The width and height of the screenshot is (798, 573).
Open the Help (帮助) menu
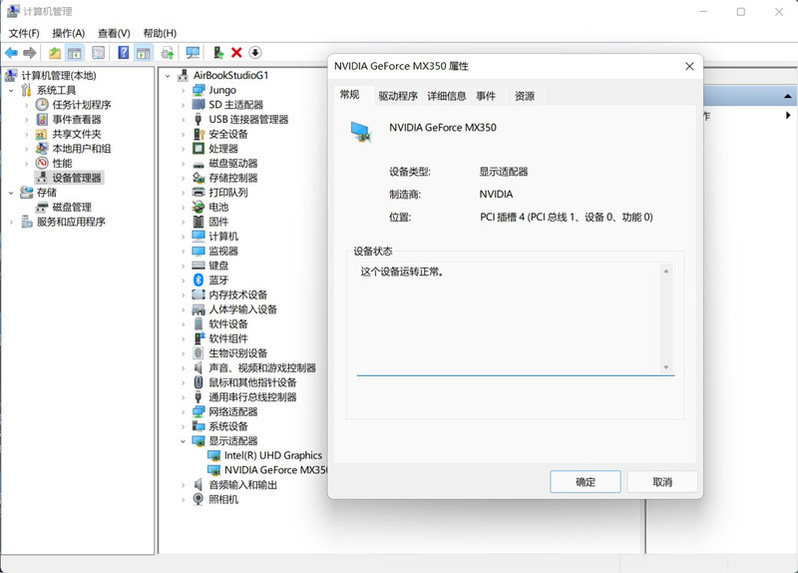(160, 33)
